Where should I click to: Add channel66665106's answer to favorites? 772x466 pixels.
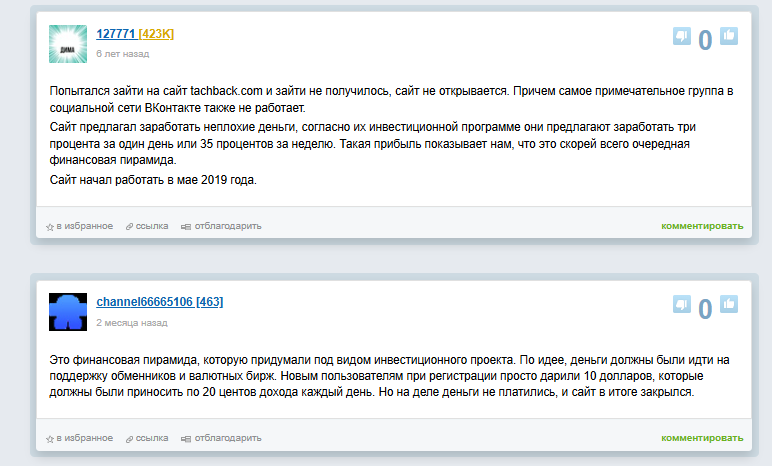[x=80, y=438]
